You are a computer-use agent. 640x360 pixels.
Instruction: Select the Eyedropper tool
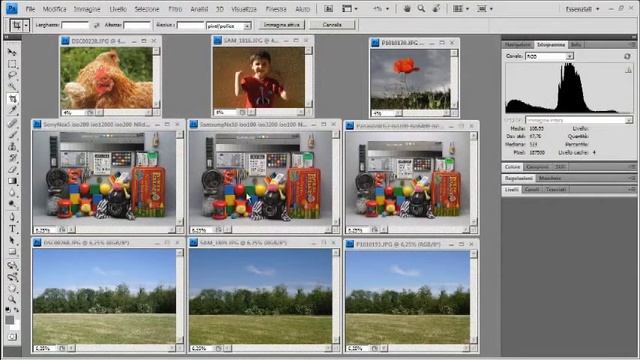coord(12,110)
